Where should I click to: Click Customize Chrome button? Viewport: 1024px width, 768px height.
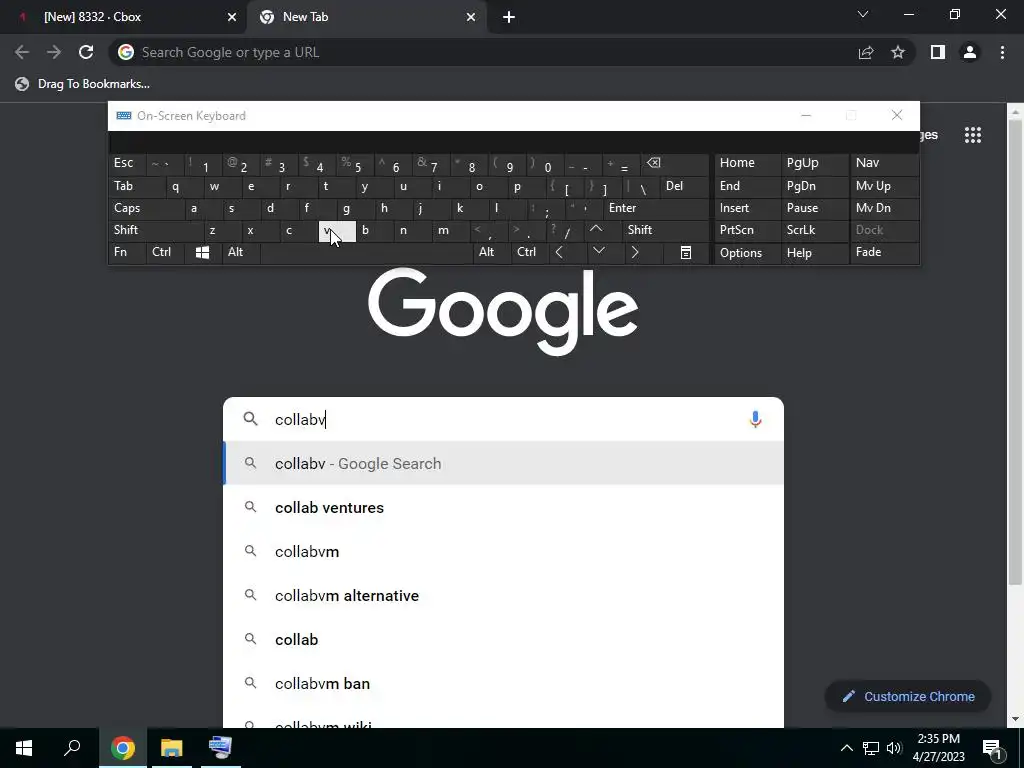pos(908,697)
